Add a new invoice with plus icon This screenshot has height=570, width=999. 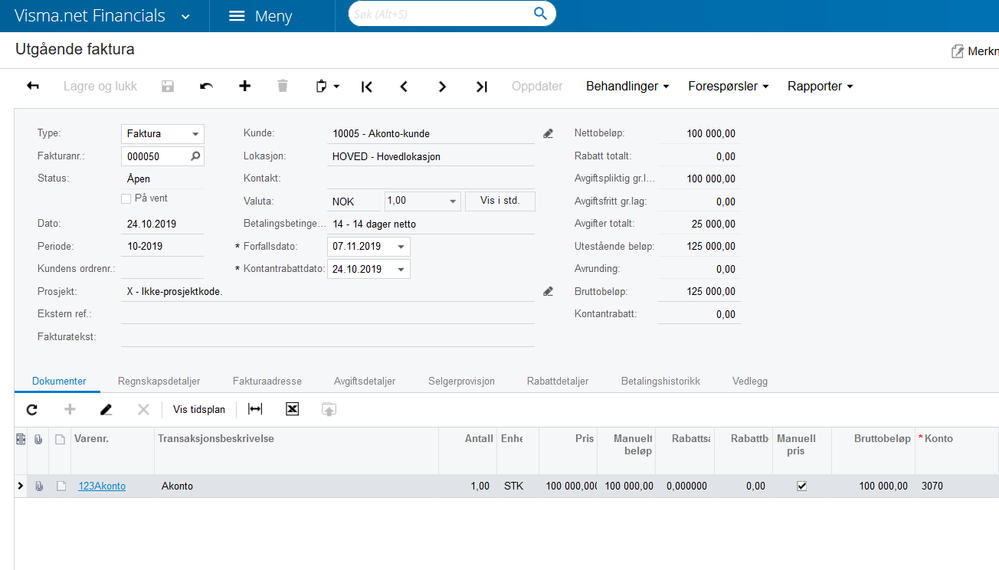point(245,86)
